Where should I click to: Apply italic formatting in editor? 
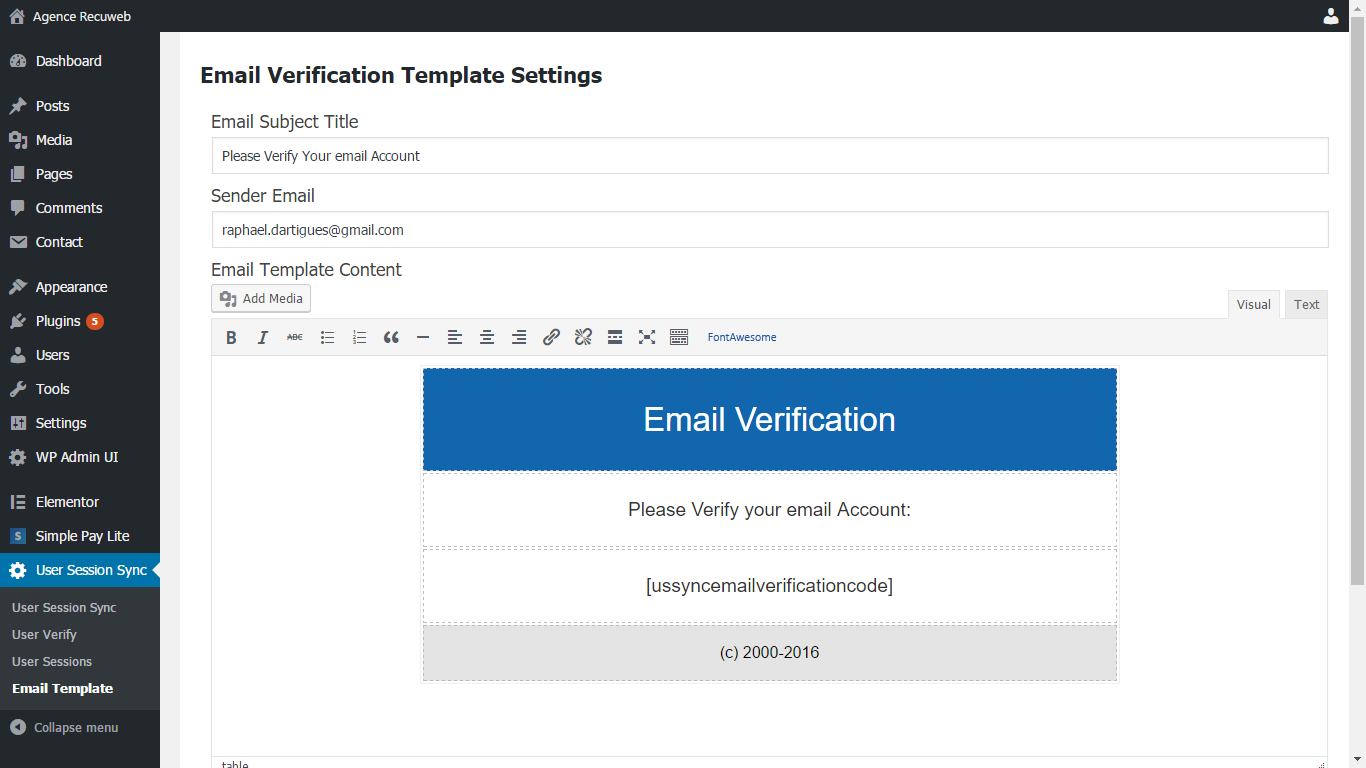tap(263, 338)
